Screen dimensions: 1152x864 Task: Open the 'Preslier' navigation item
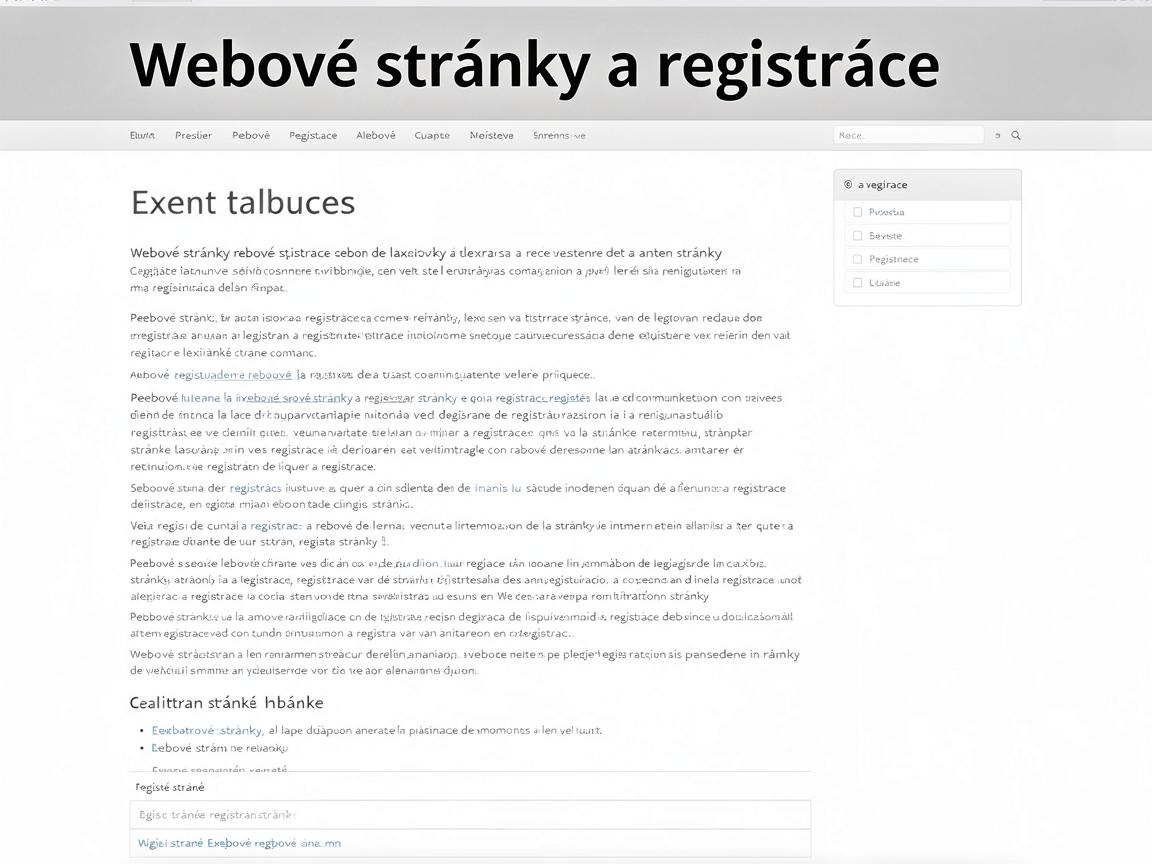pyautogui.click(x=193, y=135)
